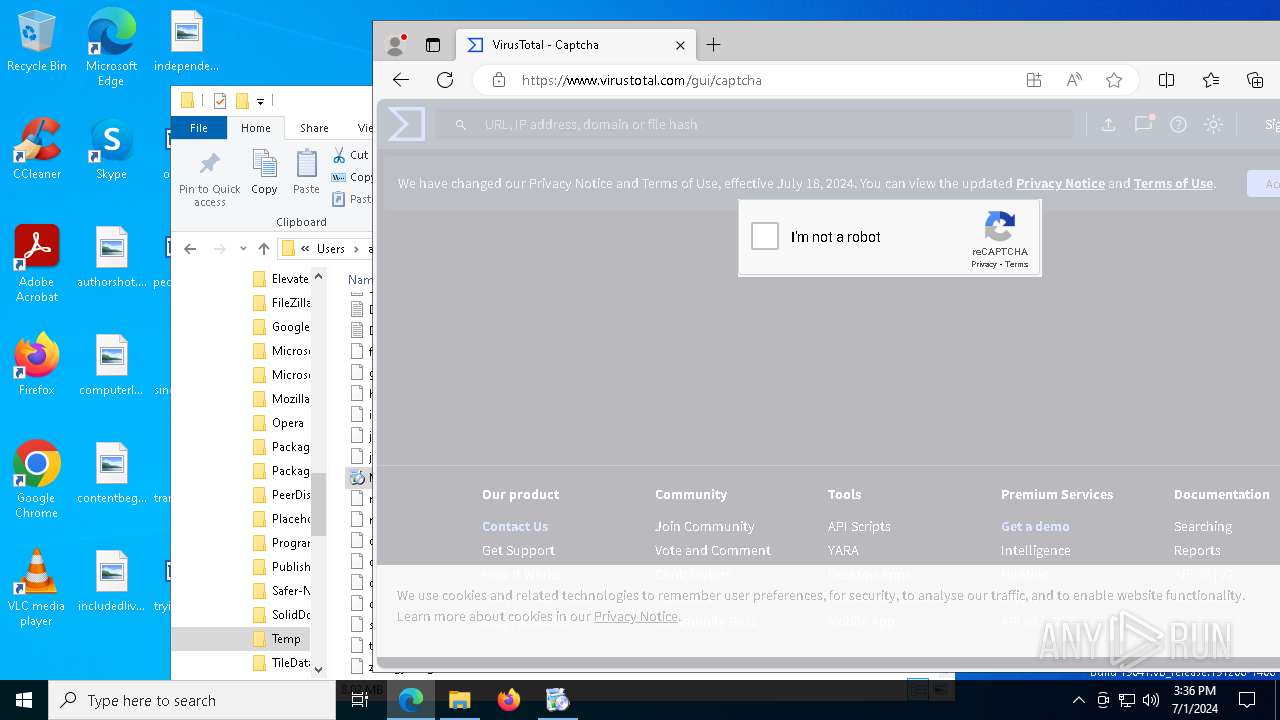The image size is (1280, 720).
Task: Select Temp folder in Explorer tree
Action: [286, 639]
